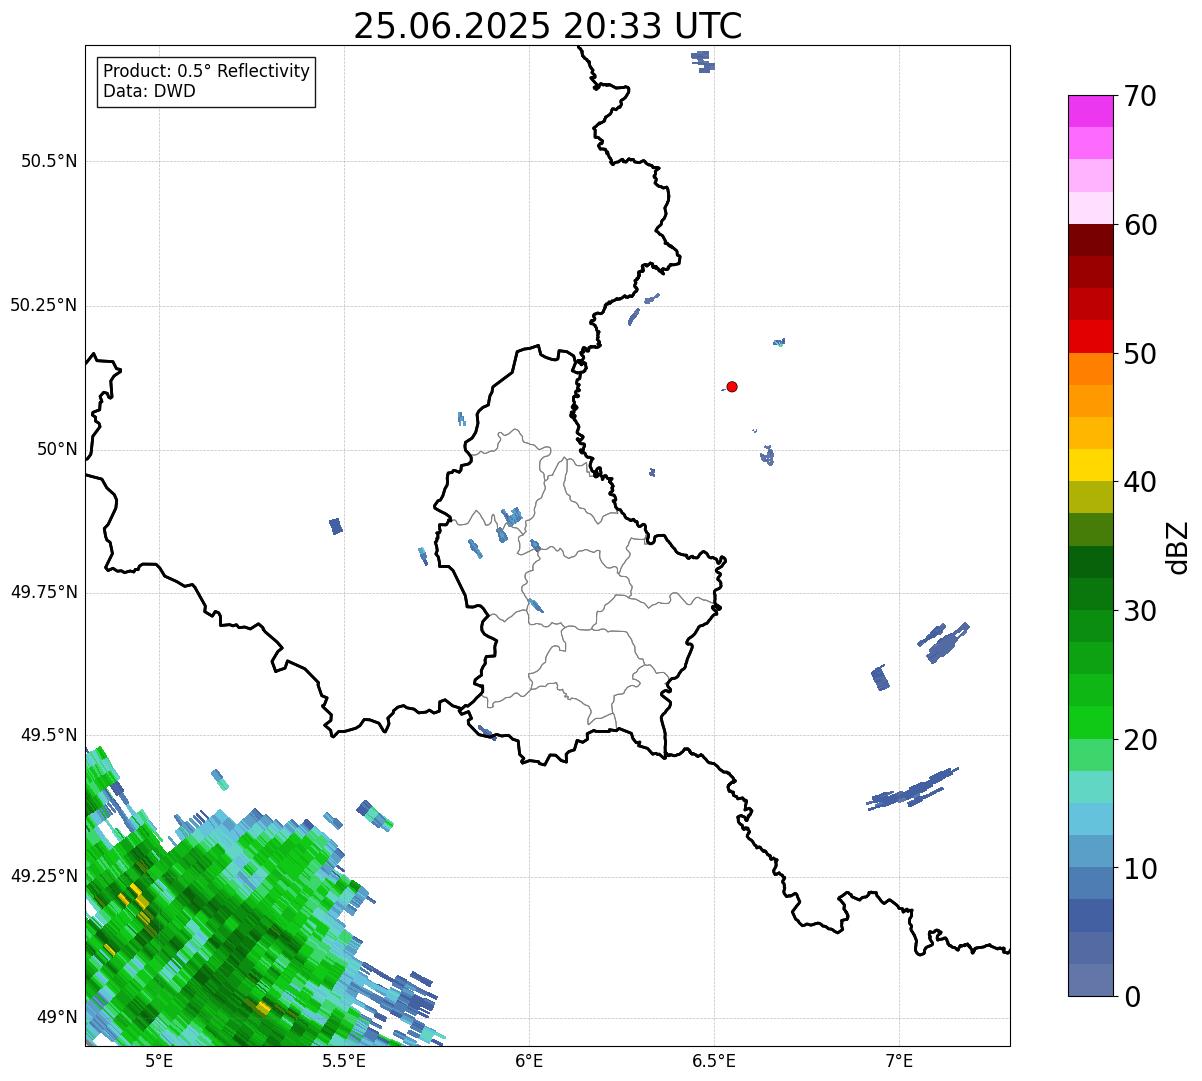
Task: Click the 50.25°N latitude label
Action: coord(44,305)
